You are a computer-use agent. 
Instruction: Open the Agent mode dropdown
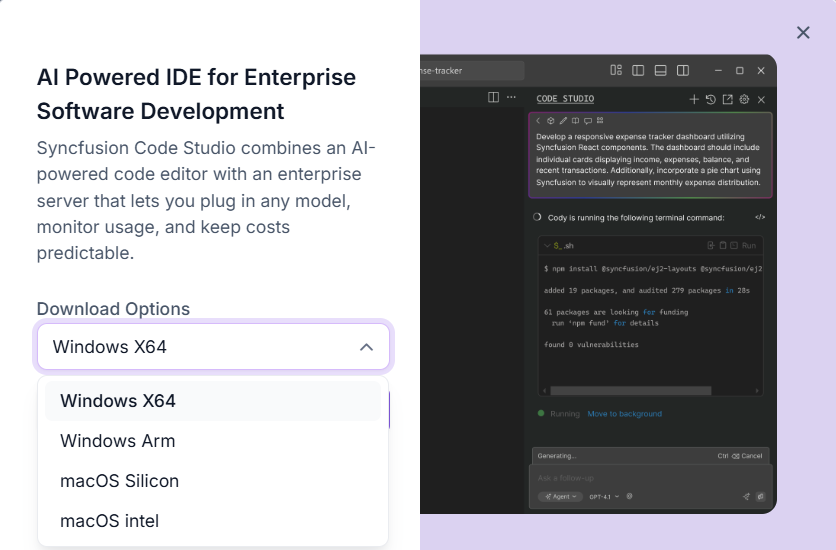coord(560,497)
